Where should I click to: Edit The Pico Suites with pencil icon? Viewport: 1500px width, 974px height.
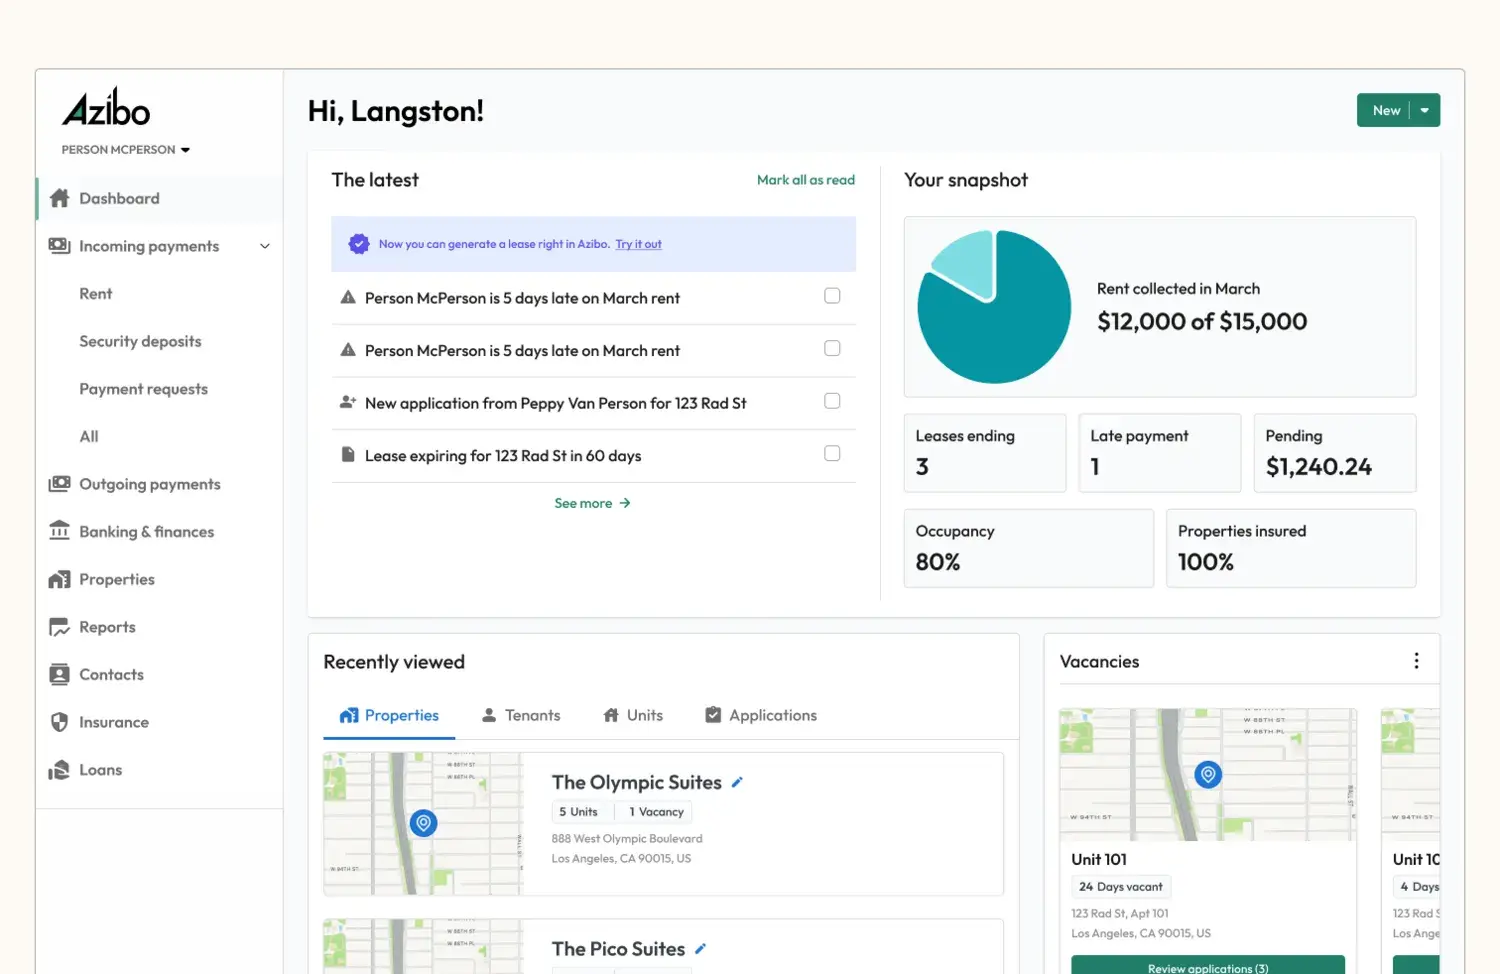pos(700,949)
